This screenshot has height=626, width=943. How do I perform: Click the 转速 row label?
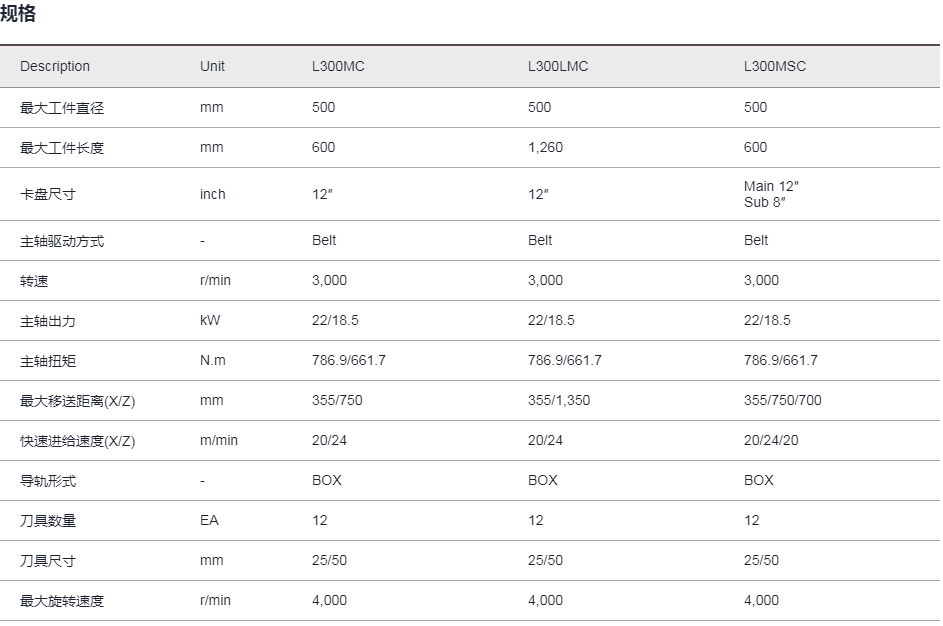34,281
